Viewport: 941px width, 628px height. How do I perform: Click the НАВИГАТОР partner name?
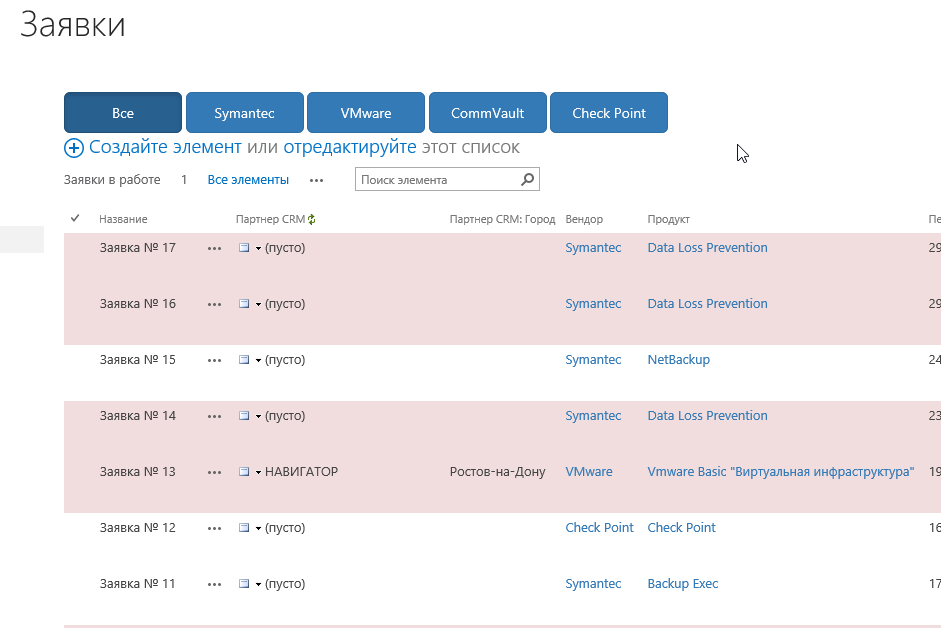pos(301,472)
